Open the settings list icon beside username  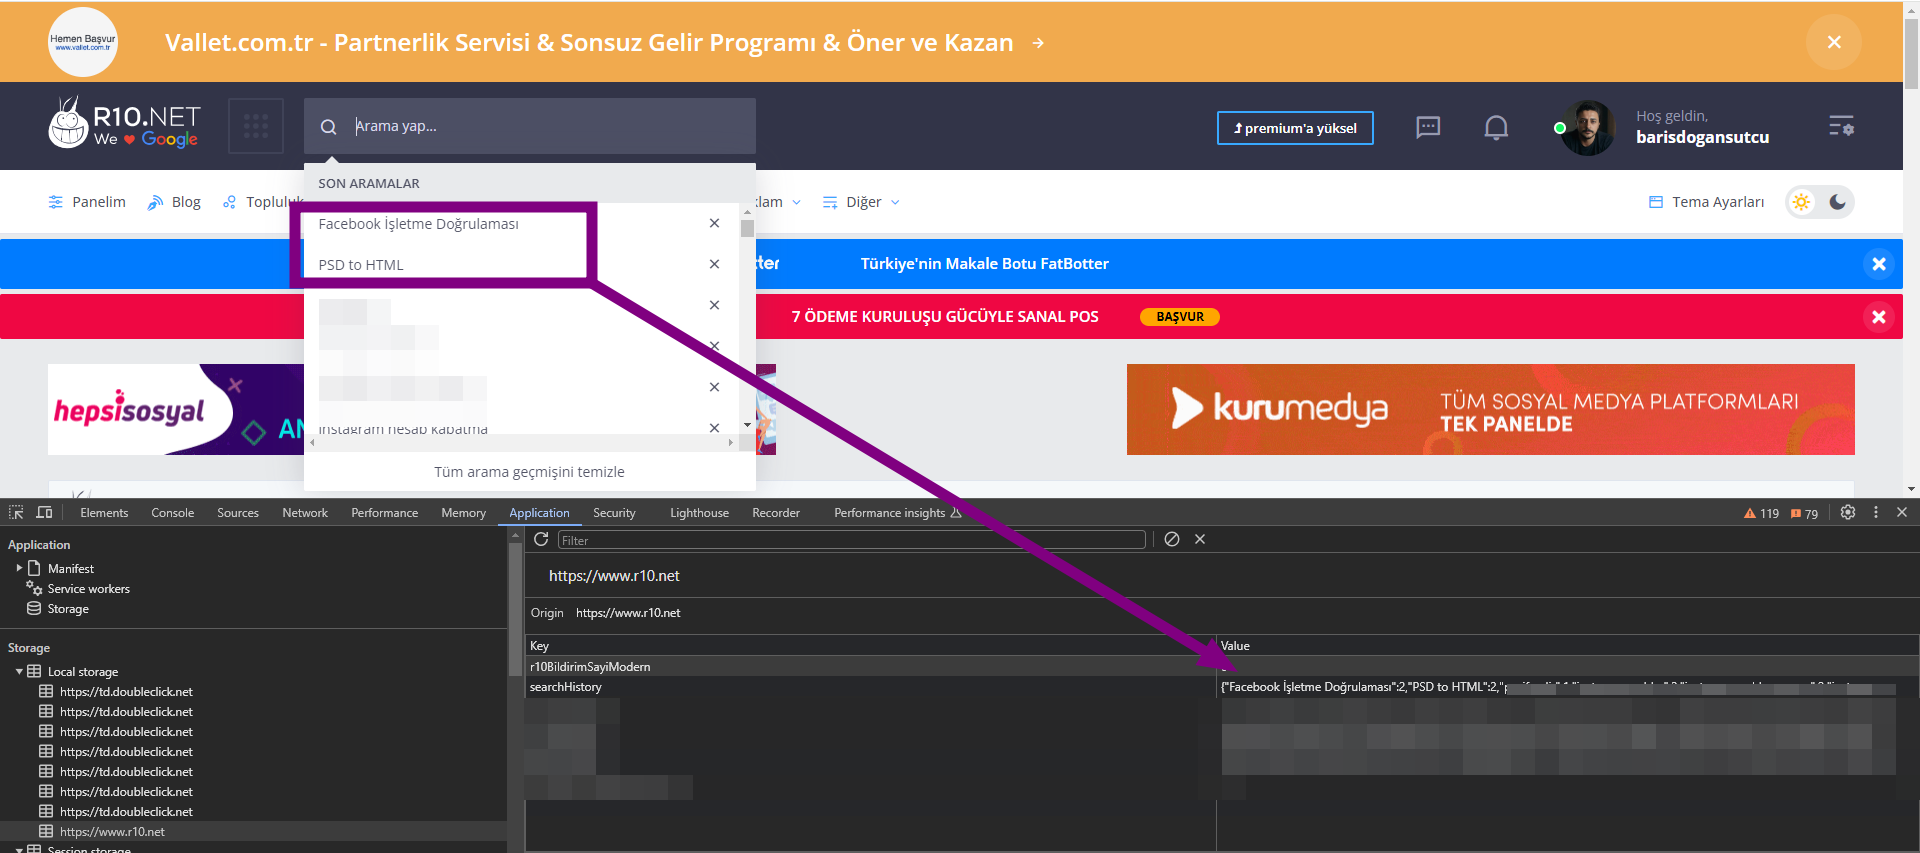pos(1841,127)
